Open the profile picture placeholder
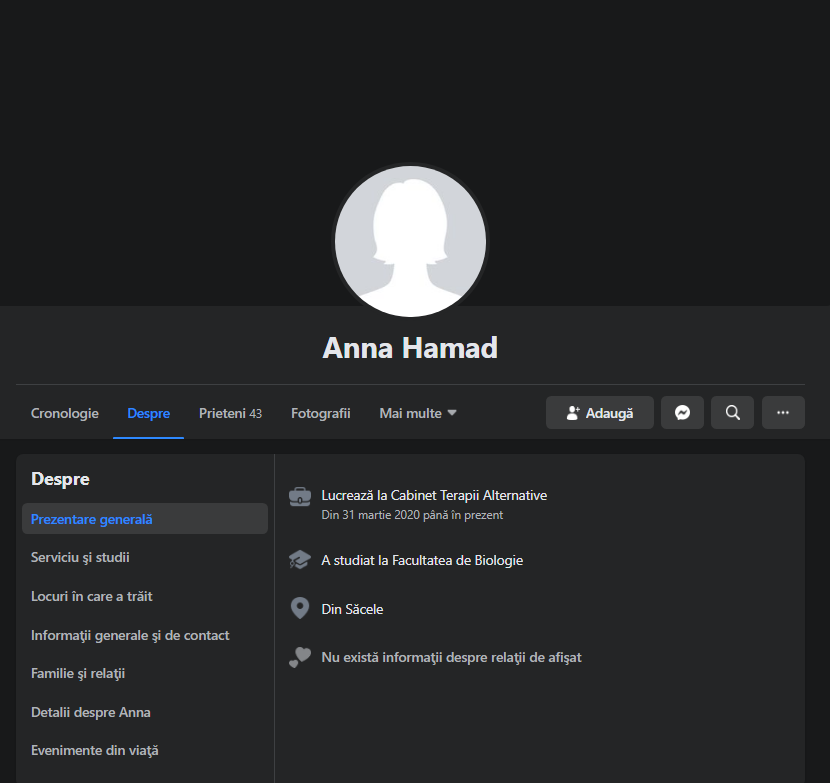The height and width of the screenshot is (783, 830). [410, 241]
